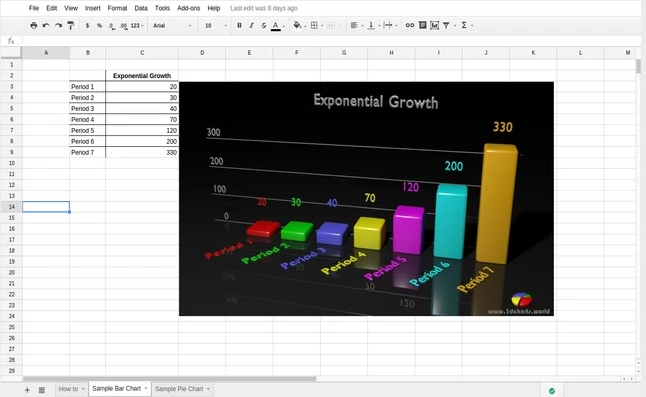This screenshot has height=397, width=646.
Task: Select the spreadsheet cell with value 330
Action: [142, 152]
